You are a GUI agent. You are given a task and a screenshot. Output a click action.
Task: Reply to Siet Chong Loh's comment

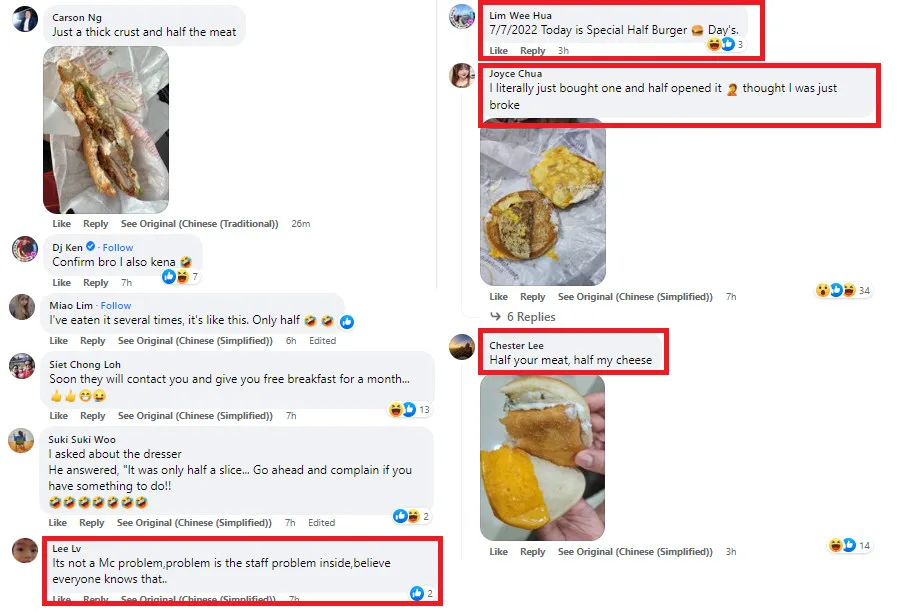tap(95, 416)
